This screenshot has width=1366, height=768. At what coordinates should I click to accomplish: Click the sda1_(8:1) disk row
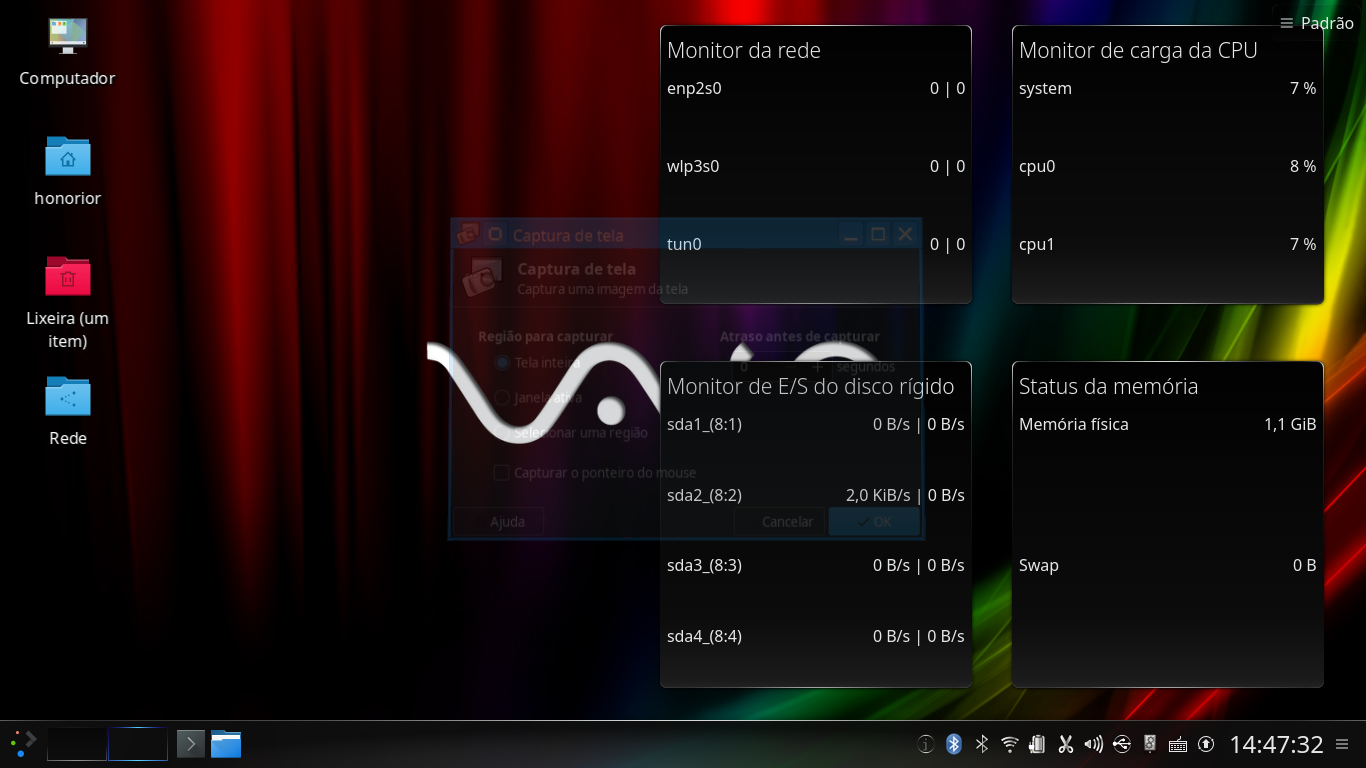[x=816, y=424]
